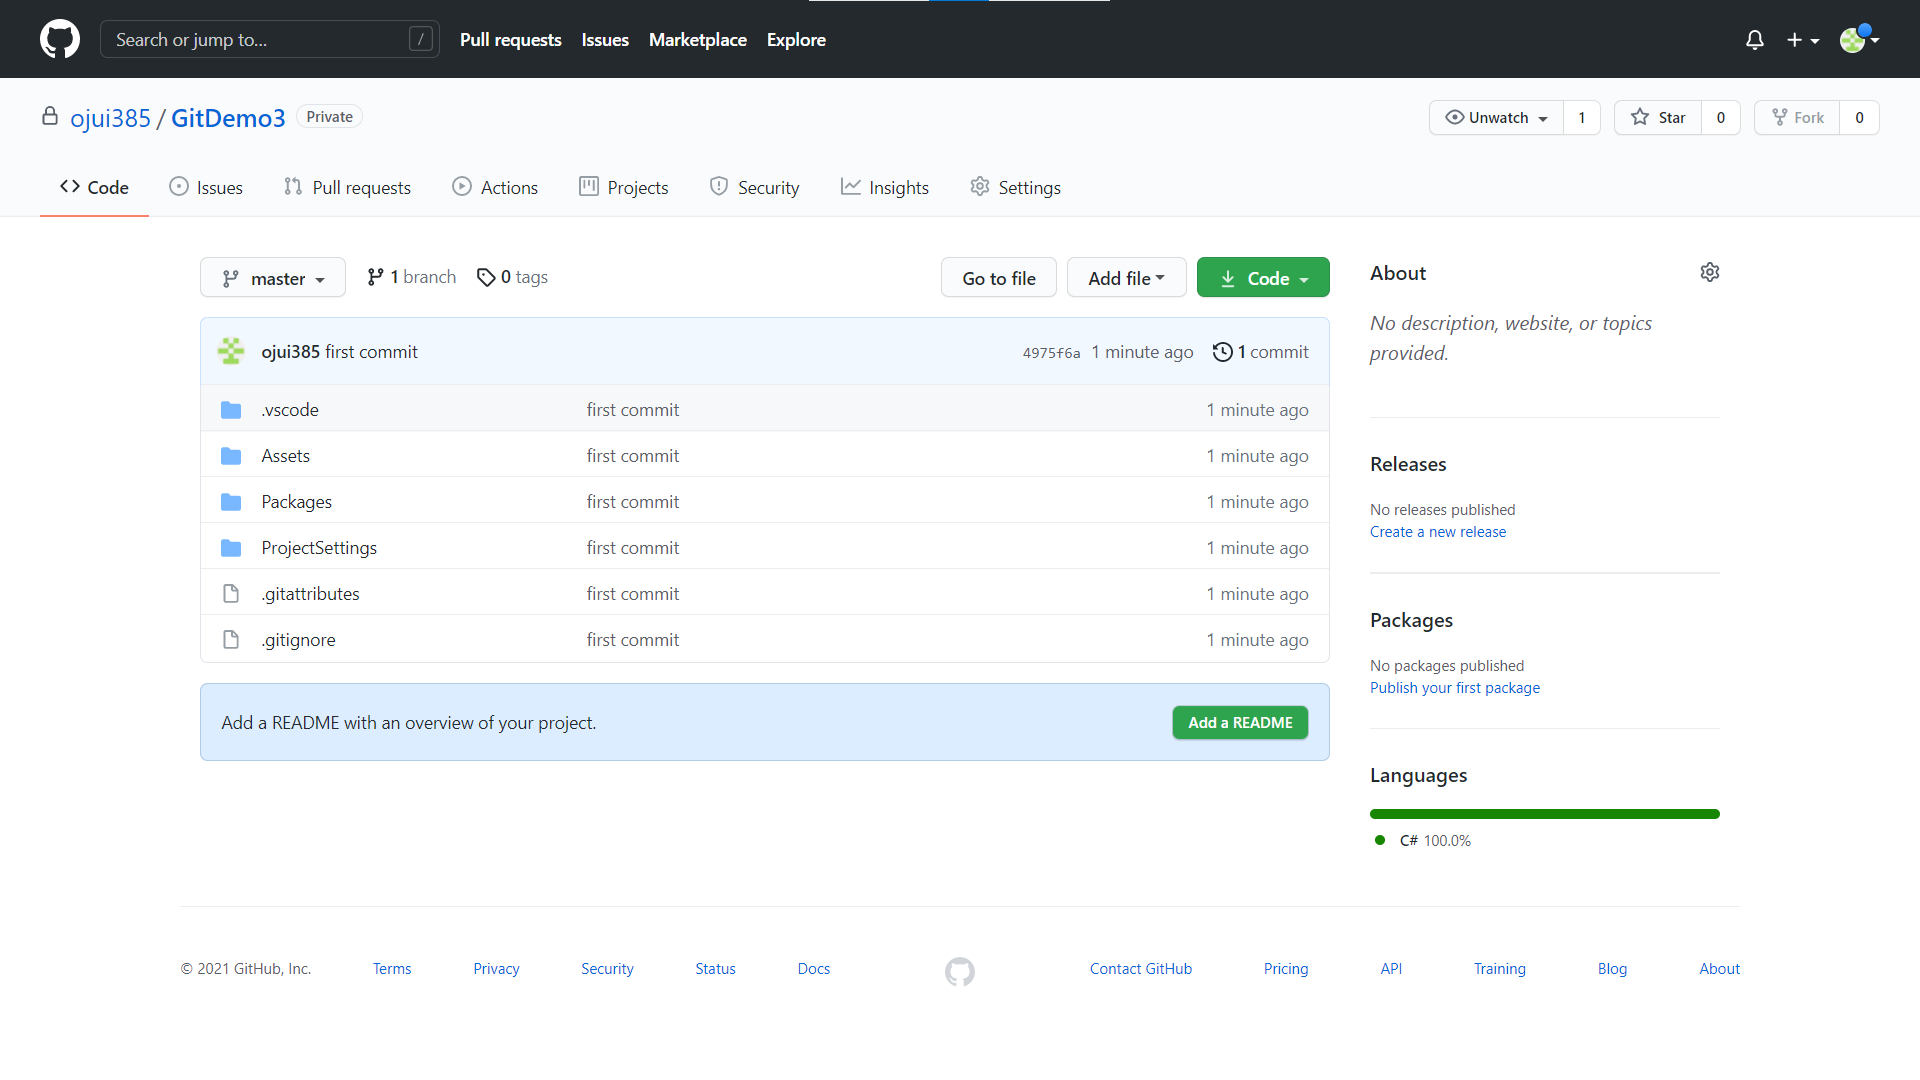The height and width of the screenshot is (1080, 1920).
Task: Click the footer GitHub mark icon
Action: (x=959, y=971)
